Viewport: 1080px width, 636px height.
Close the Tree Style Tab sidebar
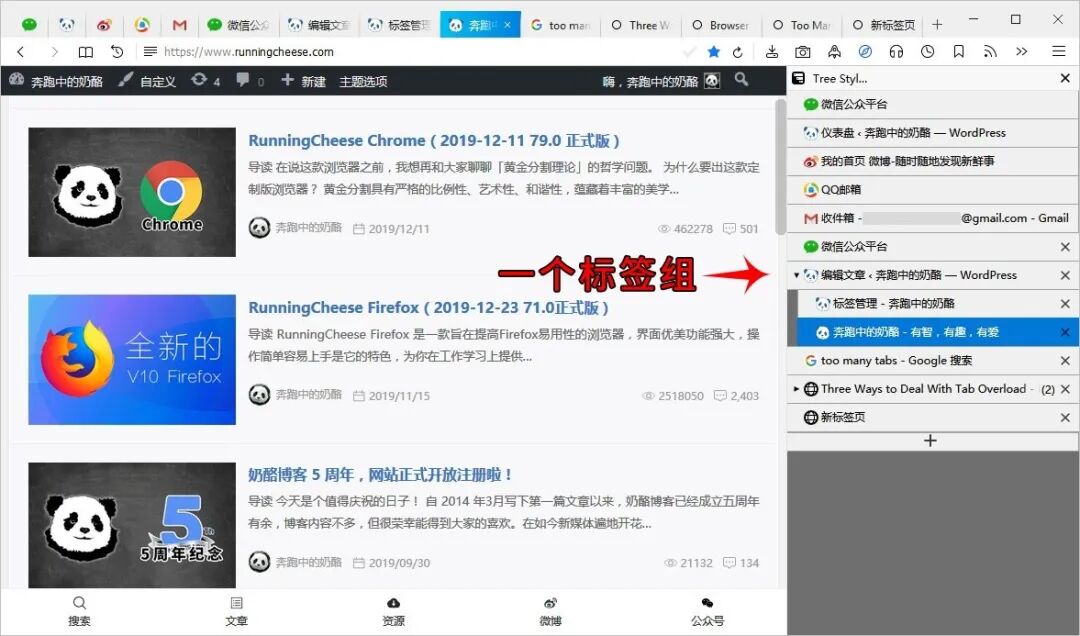(1065, 79)
